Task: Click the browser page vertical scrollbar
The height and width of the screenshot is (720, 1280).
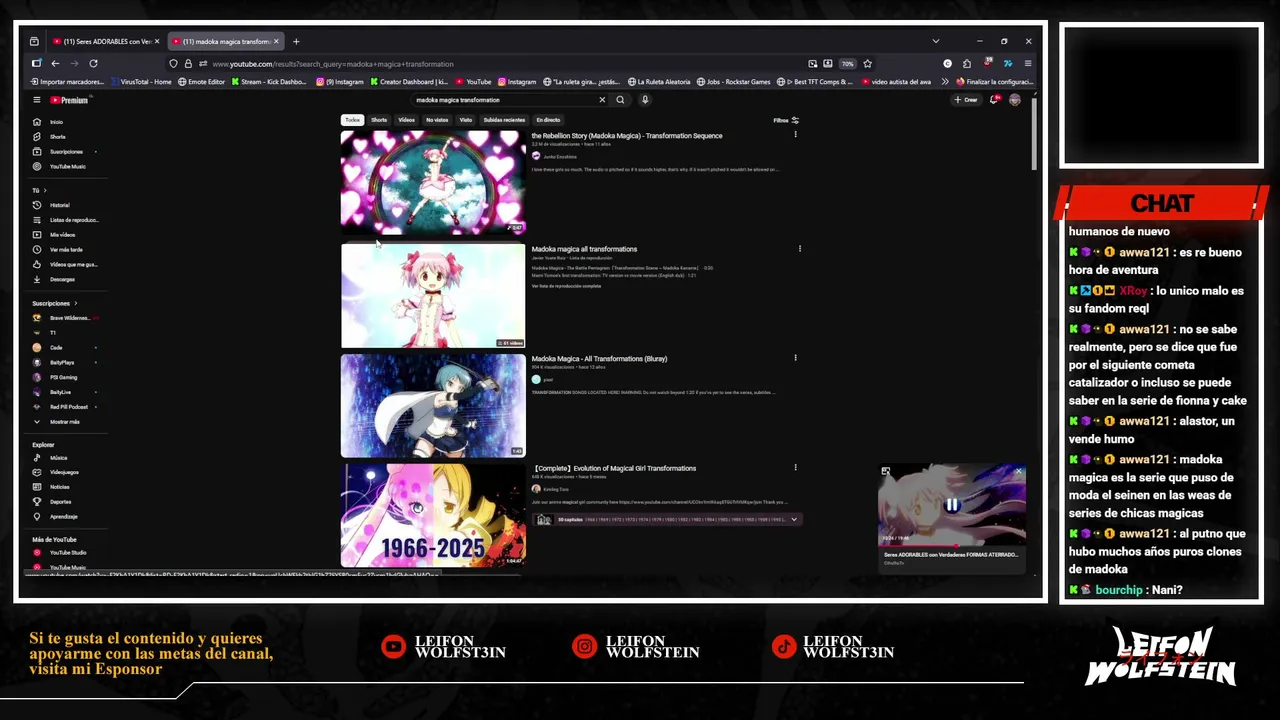Action: click(x=1035, y=134)
